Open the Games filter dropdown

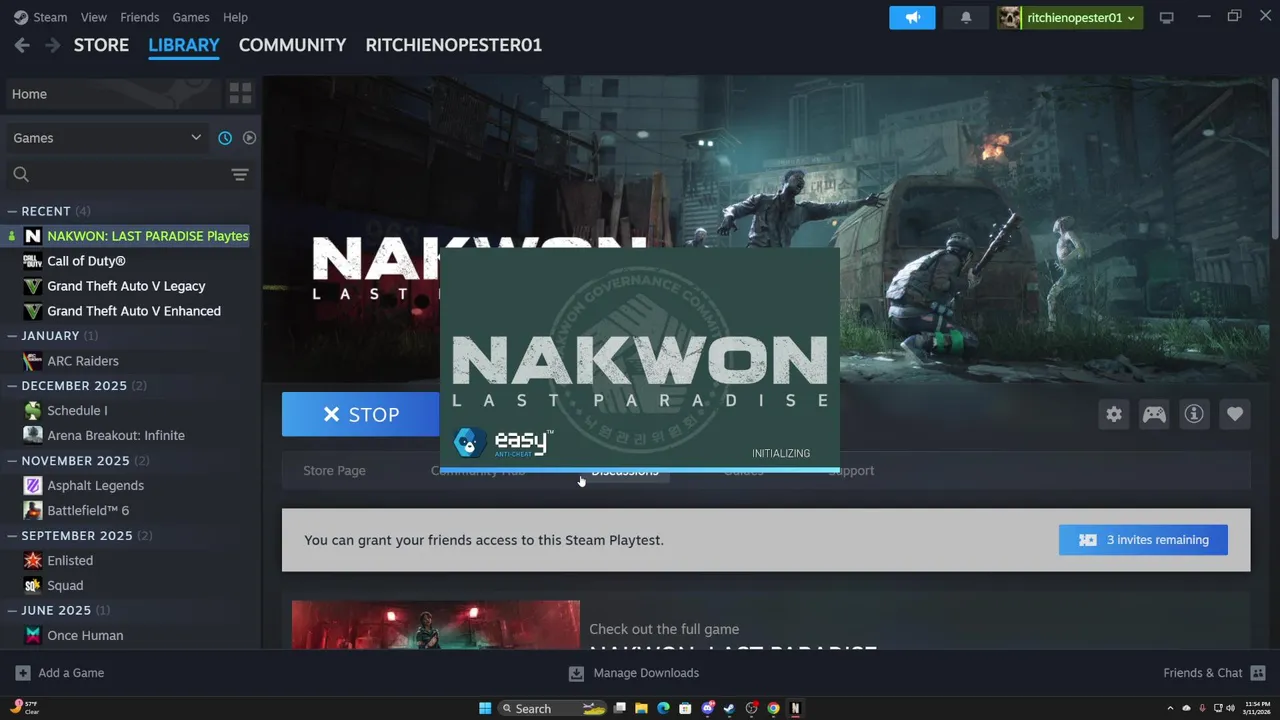point(106,138)
